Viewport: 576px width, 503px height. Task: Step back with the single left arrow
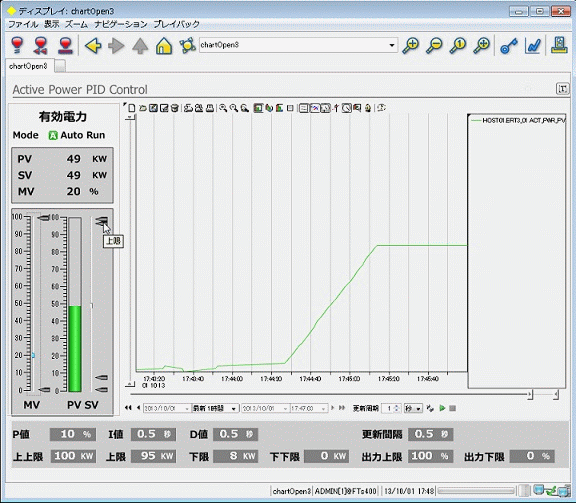click(138, 407)
